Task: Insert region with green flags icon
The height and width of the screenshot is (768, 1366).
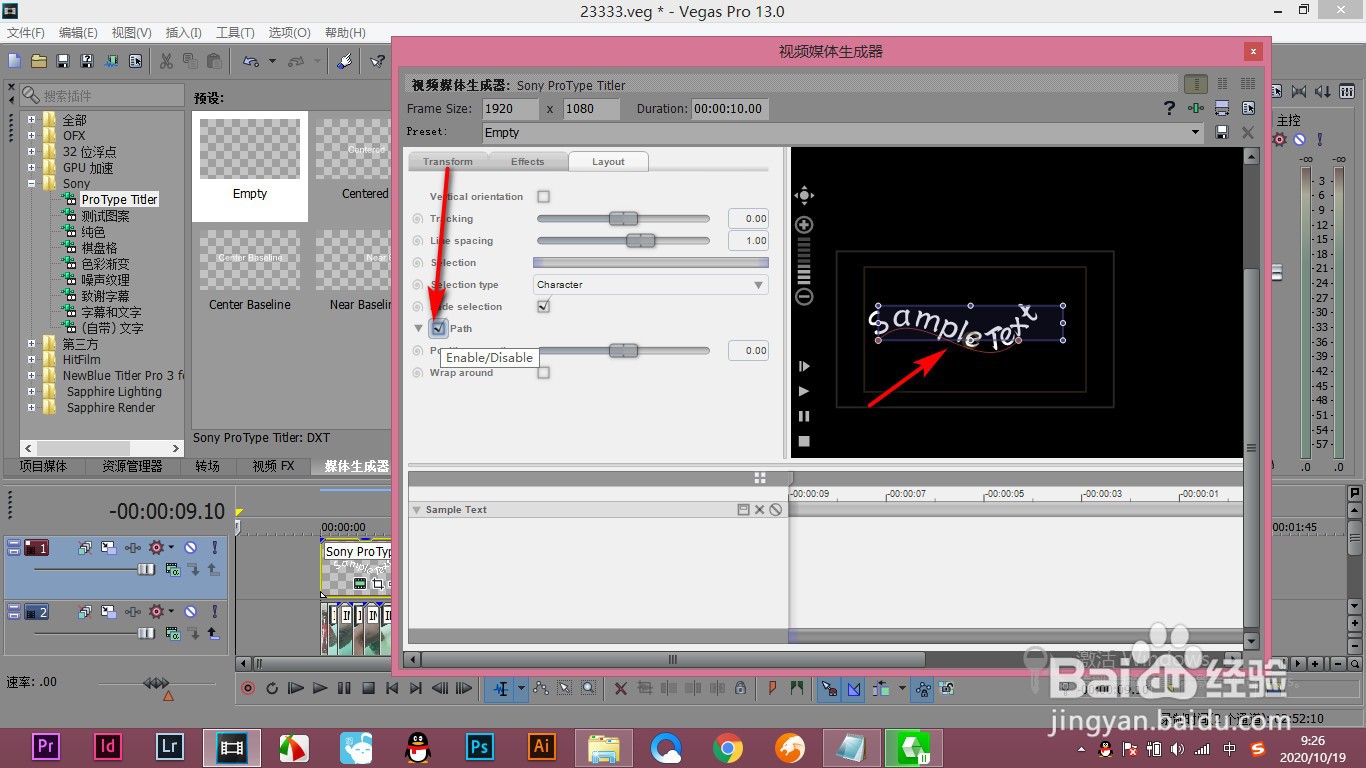Action: tap(796, 688)
